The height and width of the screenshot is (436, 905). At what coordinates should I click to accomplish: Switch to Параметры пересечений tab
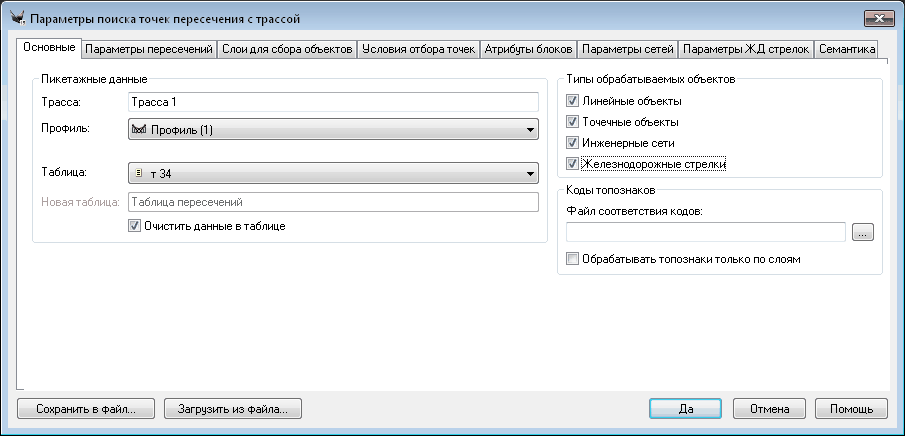coord(148,49)
